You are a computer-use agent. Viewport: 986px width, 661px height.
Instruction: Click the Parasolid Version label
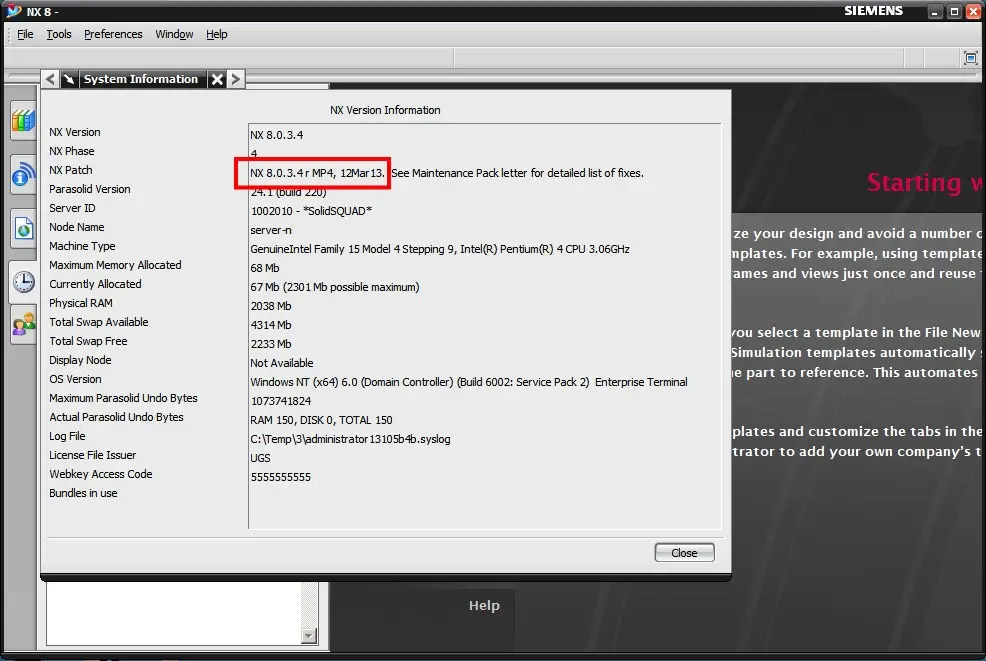pyautogui.click(x=90, y=189)
